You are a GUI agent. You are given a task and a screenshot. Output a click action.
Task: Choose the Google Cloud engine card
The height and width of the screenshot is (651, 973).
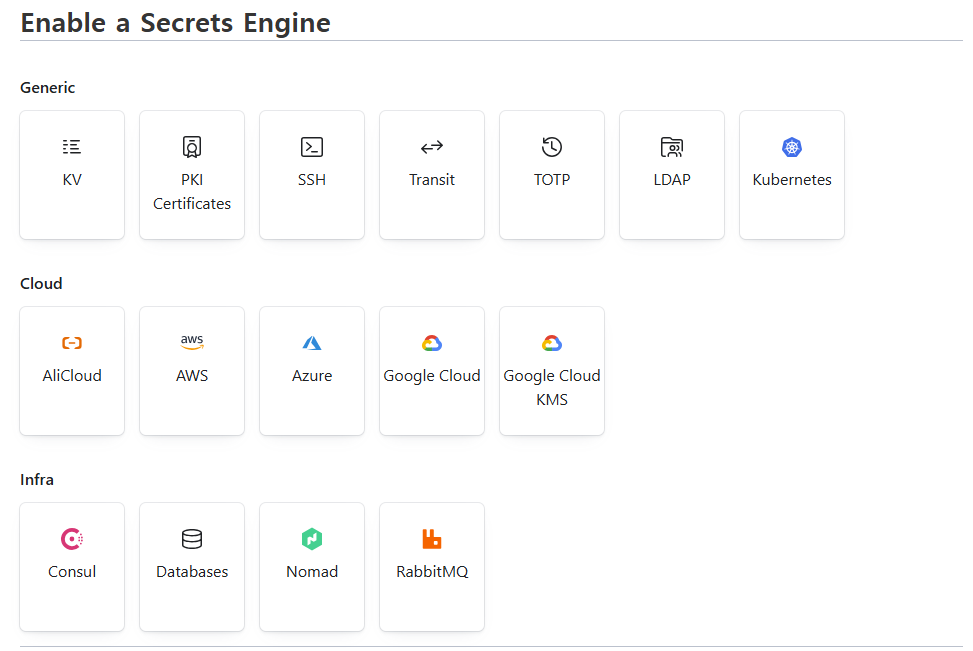point(432,371)
